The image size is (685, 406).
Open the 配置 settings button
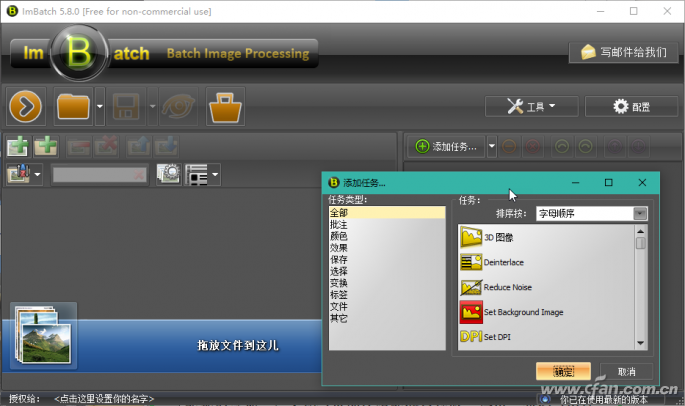point(631,106)
